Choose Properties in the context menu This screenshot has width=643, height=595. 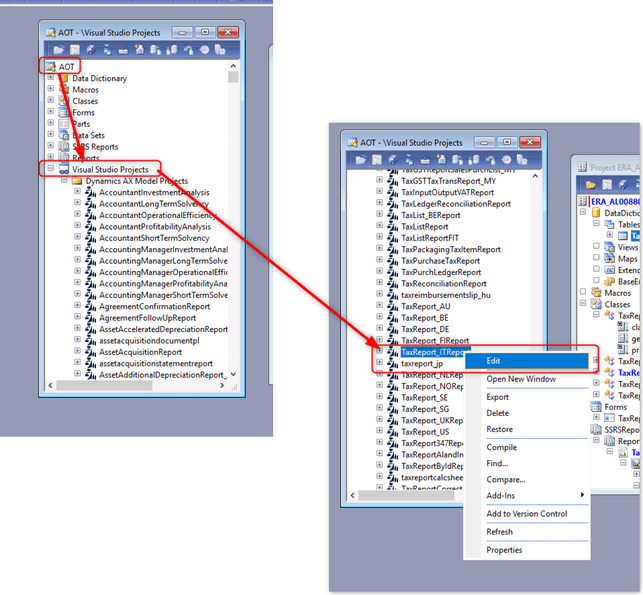point(504,550)
